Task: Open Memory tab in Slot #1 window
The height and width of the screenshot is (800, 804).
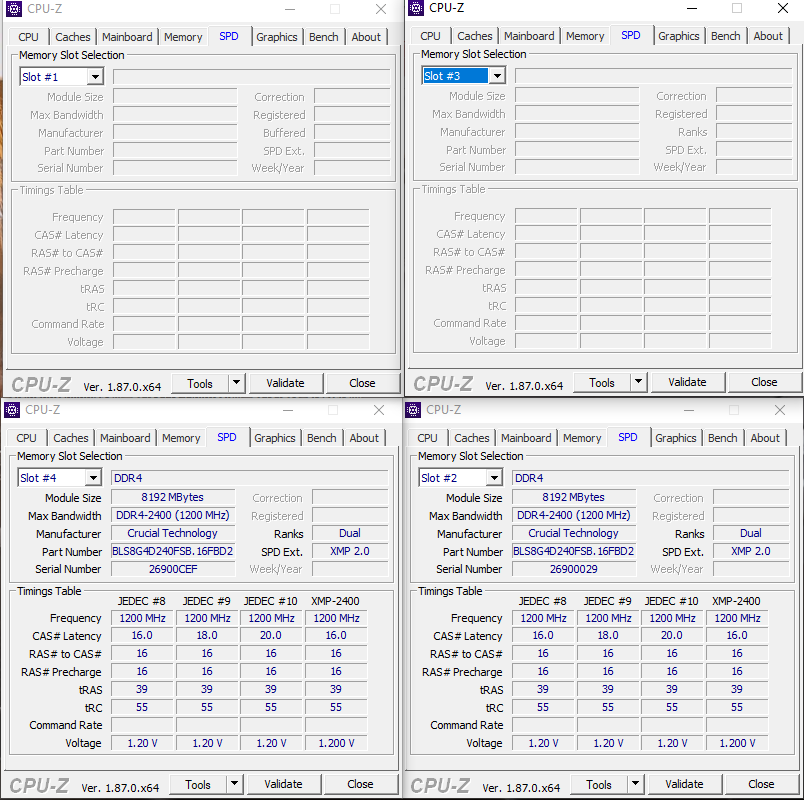Action: [183, 37]
